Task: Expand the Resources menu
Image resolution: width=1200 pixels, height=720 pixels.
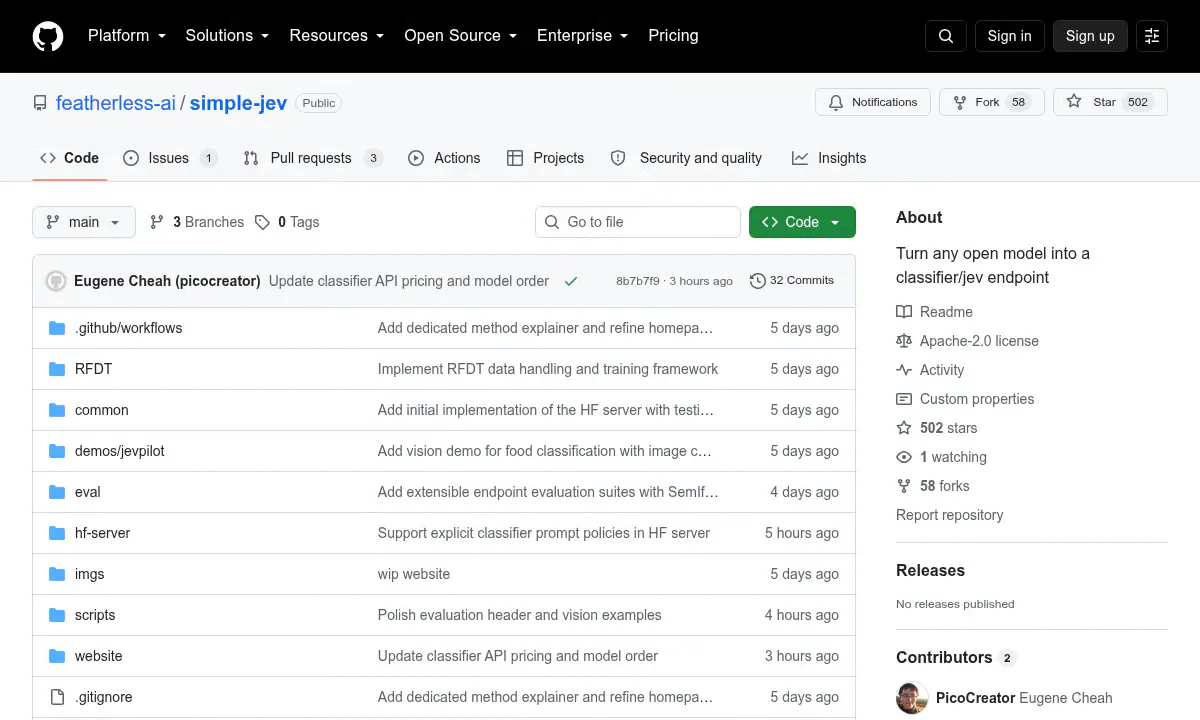Action: (x=337, y=36)
